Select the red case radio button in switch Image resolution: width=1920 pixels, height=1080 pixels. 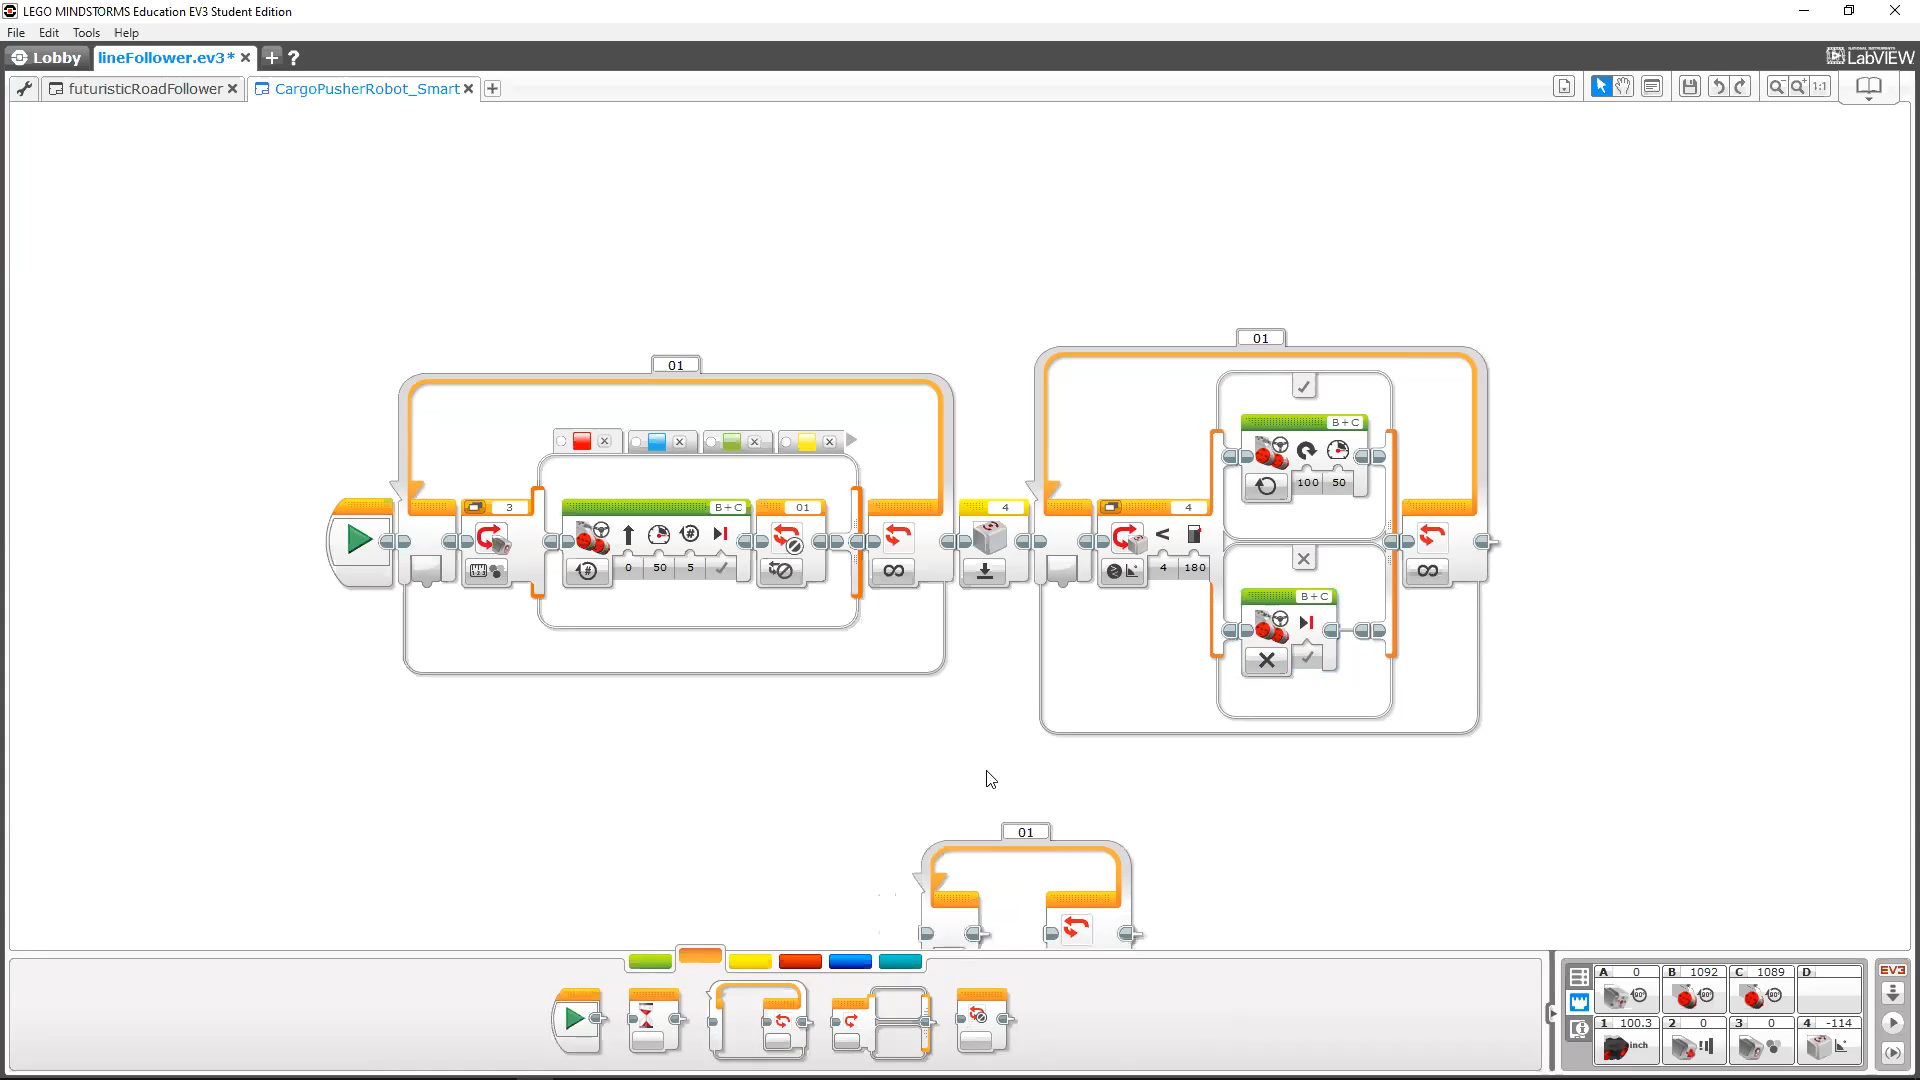(x=562, y=442)
